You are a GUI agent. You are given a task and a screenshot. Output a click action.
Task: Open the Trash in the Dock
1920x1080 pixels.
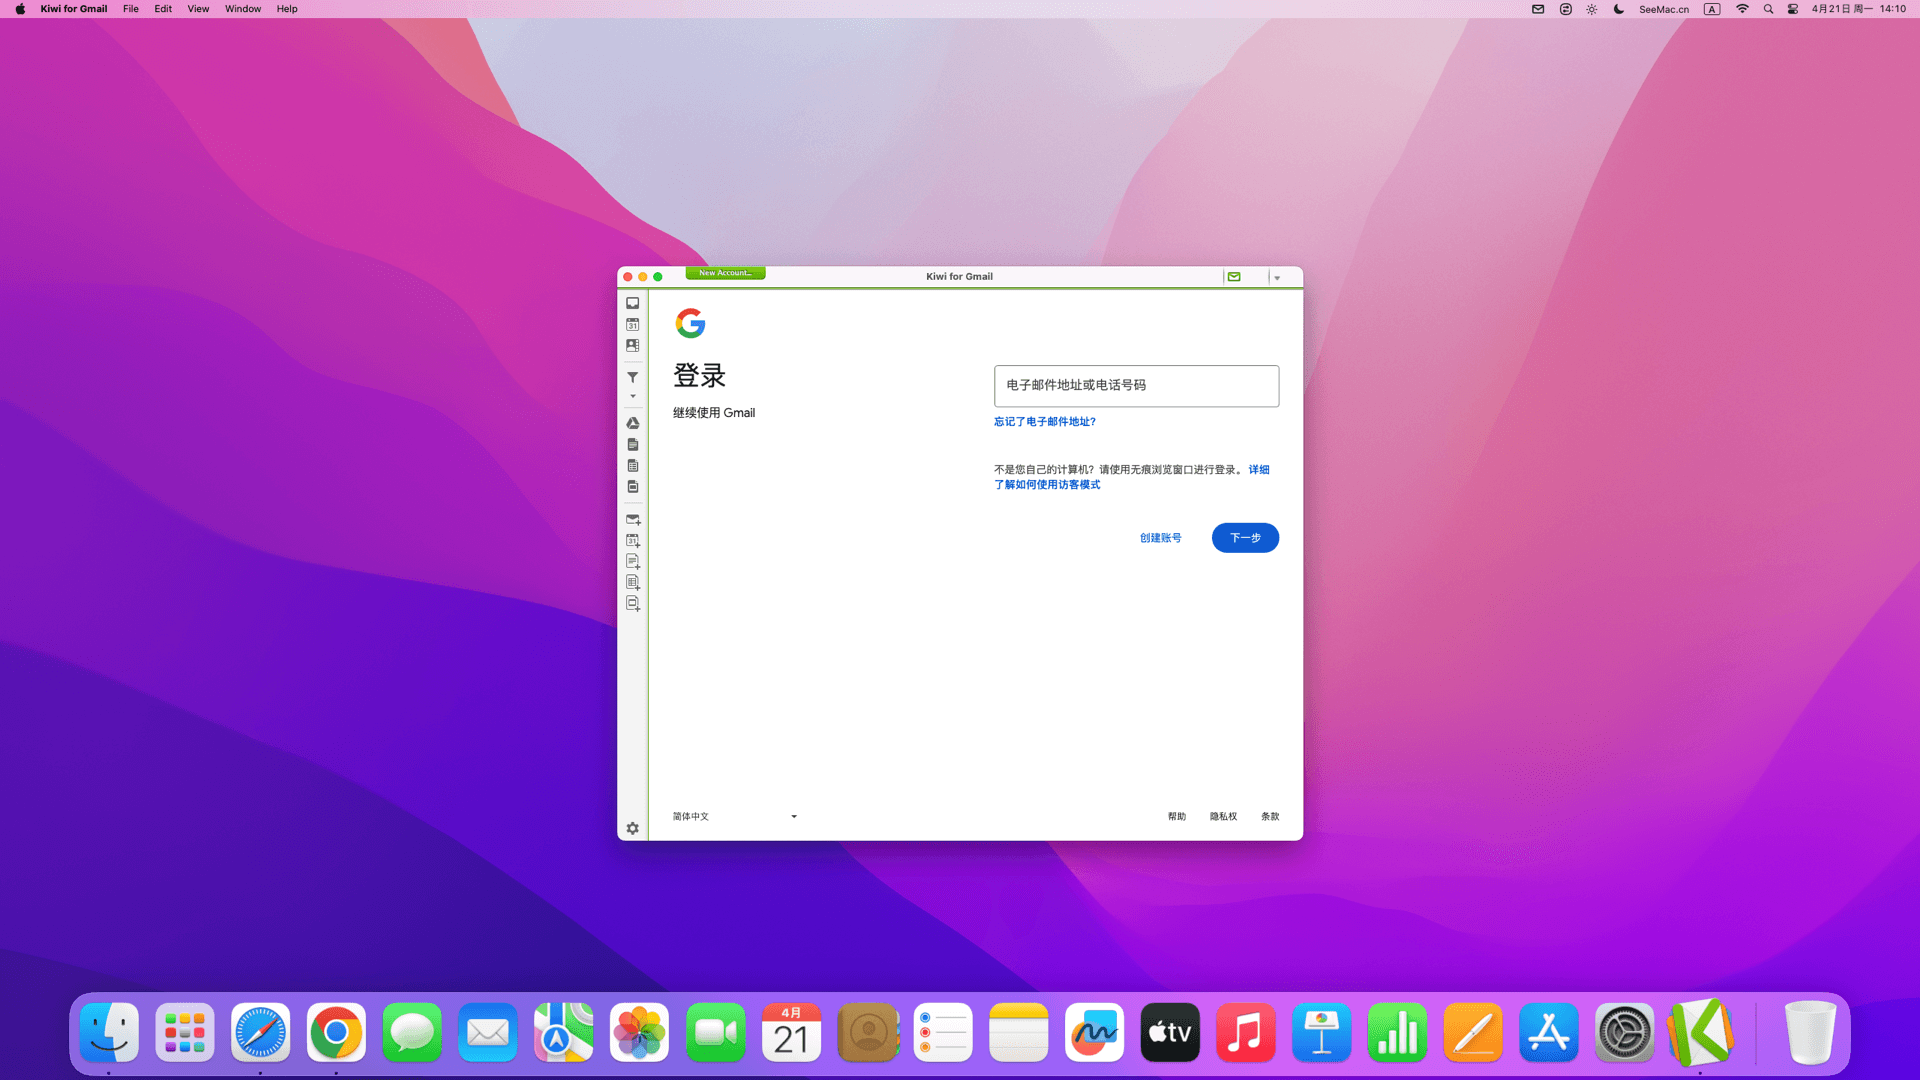[1810, 1032]
